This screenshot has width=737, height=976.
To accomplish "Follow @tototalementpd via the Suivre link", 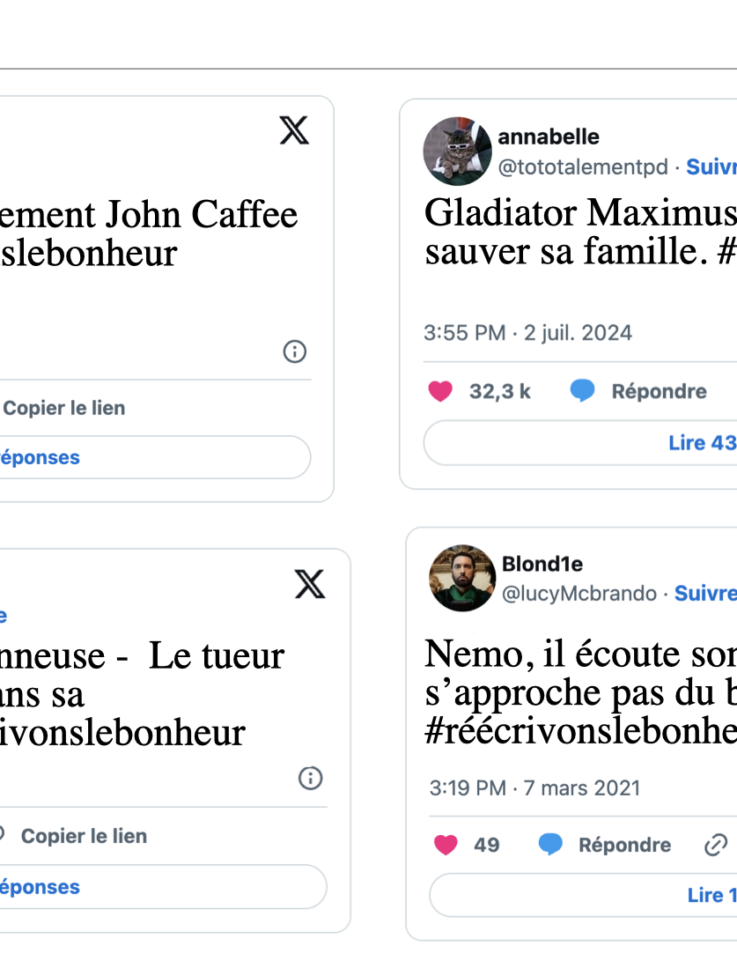I will (x=711, y=167).
